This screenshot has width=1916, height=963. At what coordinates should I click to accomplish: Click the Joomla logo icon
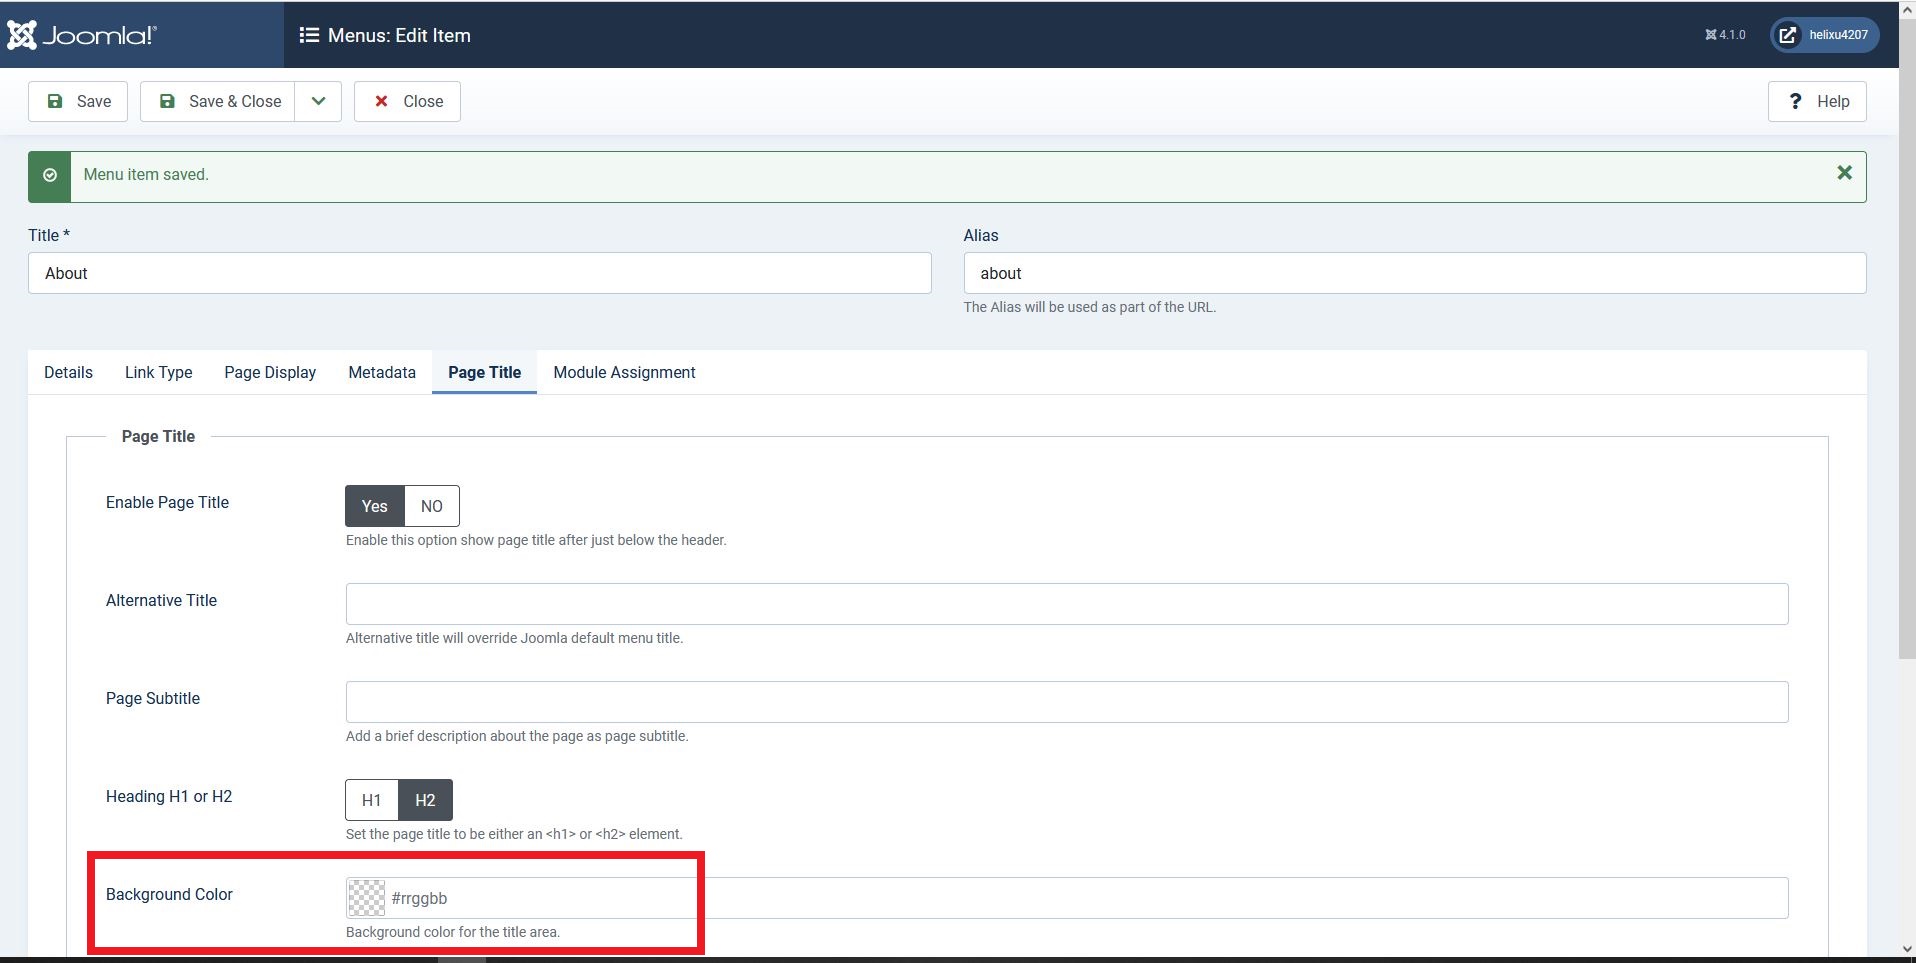click(x=22, y=35)
